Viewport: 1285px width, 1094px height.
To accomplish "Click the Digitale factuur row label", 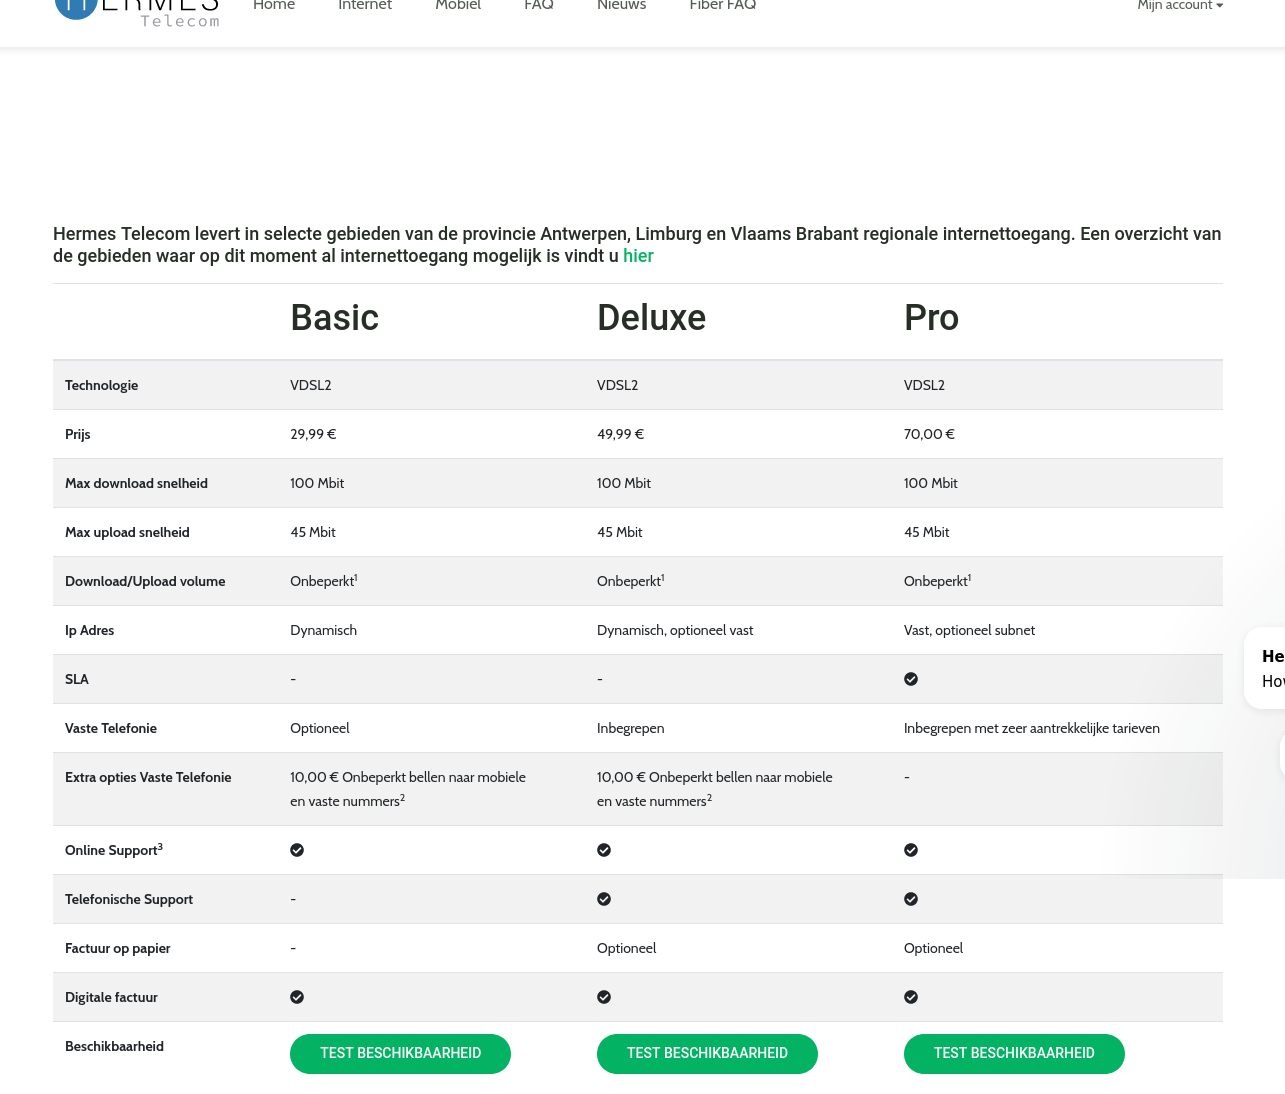I will [x=111, y=997].
